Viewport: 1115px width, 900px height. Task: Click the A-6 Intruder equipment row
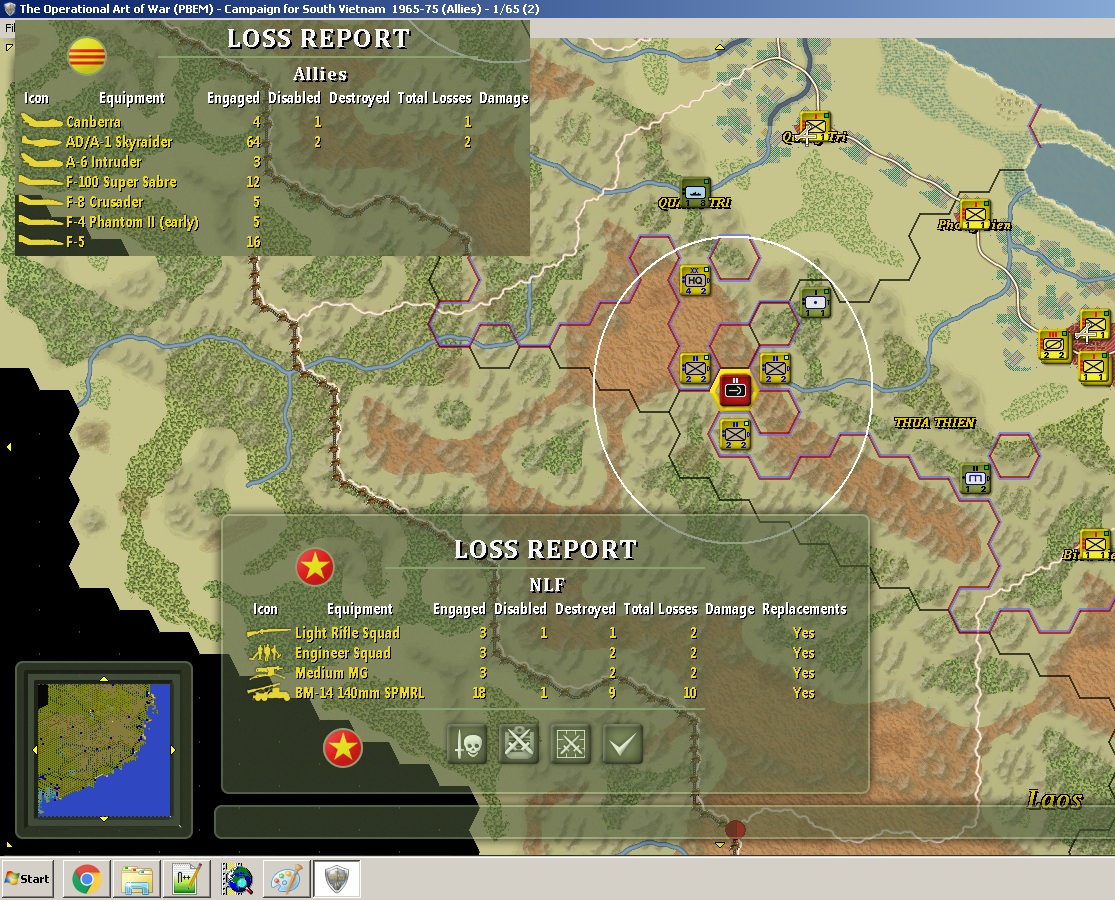pyautogui.click(x=272, y=161)
